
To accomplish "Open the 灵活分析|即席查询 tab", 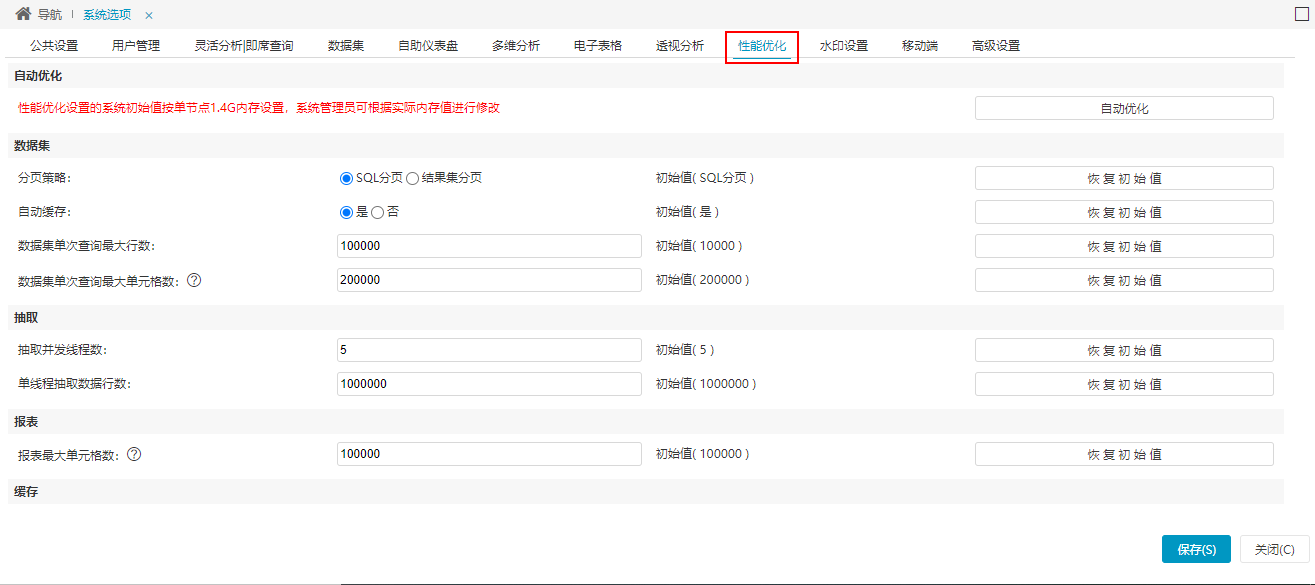I will pos(244,46).
